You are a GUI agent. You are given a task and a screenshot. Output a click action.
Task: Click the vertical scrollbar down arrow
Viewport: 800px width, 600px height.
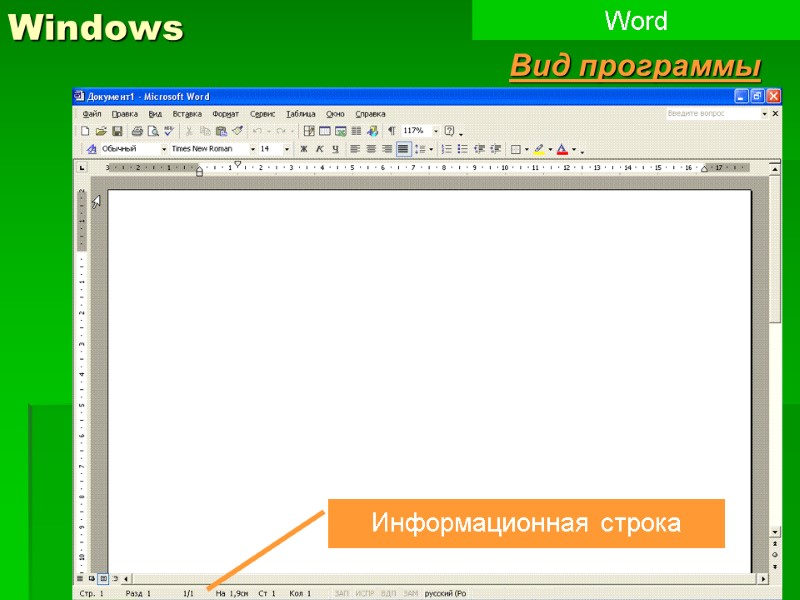point(775,532)
